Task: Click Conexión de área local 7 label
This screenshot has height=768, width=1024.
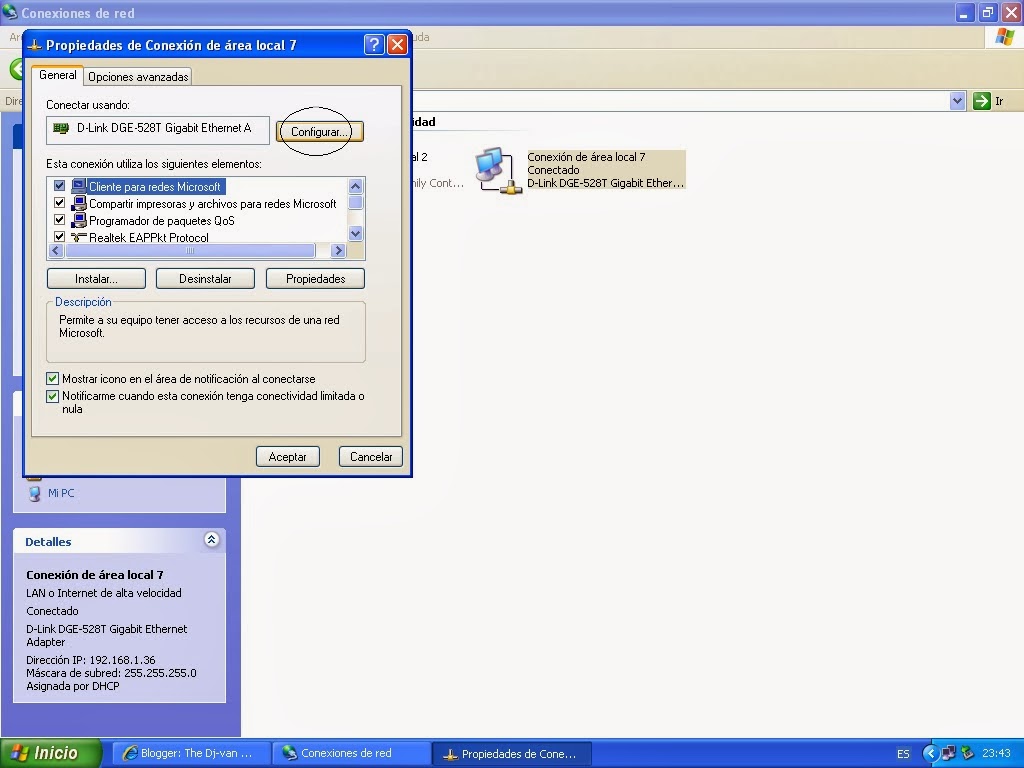Action: pyautogui.click(x=586, y=157)
